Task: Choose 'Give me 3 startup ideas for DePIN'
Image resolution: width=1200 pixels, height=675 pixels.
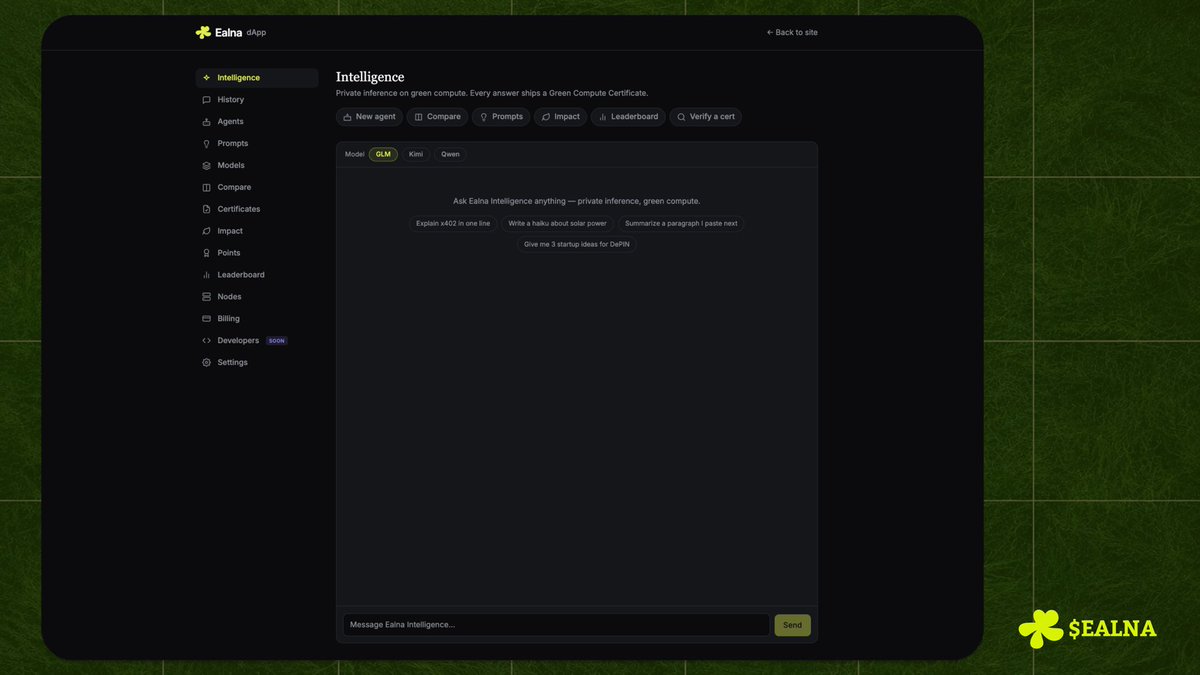Action: (x=577, y=244)
